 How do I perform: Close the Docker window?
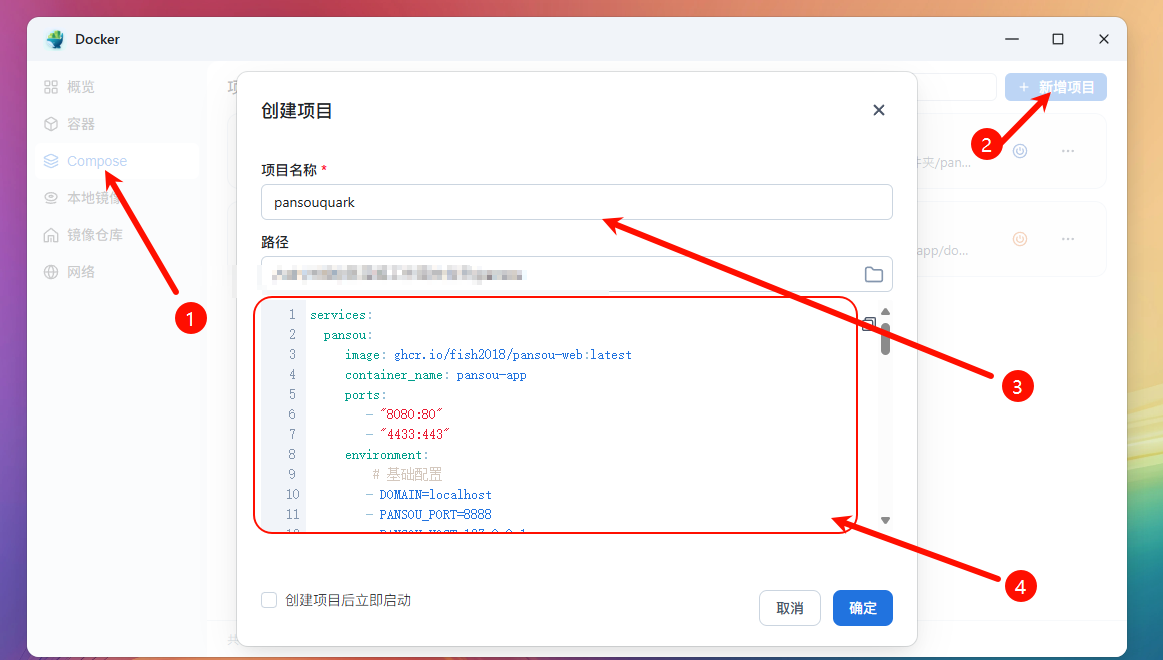point(1104,39)
